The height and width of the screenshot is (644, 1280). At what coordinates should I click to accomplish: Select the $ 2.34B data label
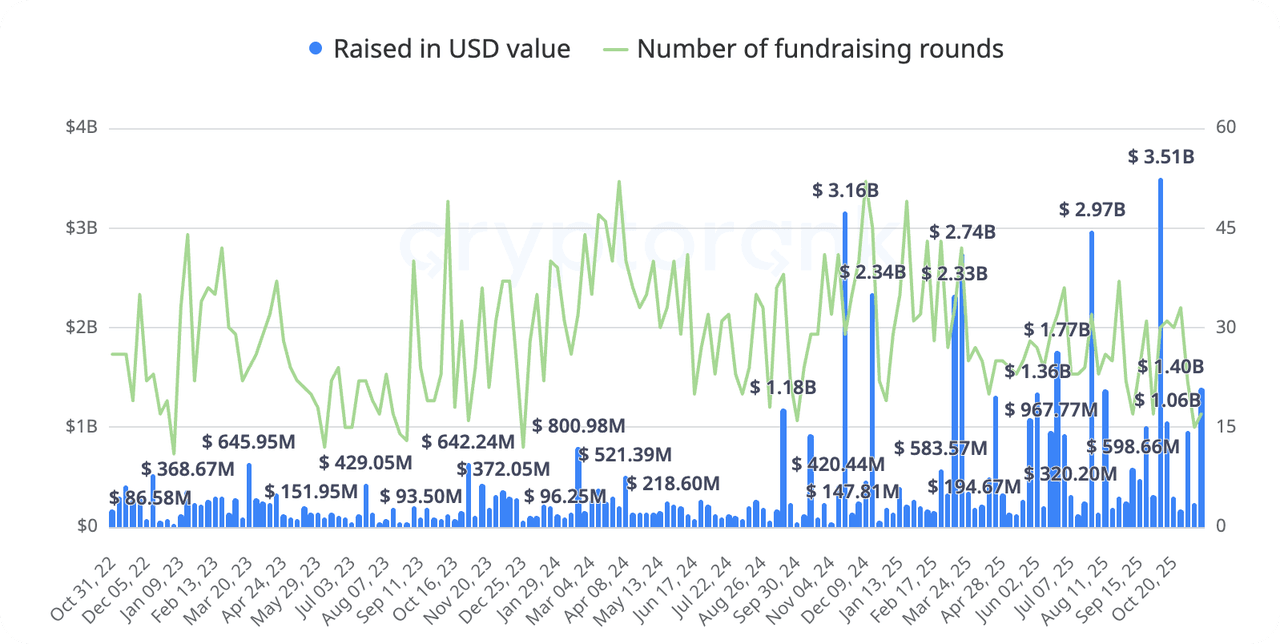(x=872, y=272)
